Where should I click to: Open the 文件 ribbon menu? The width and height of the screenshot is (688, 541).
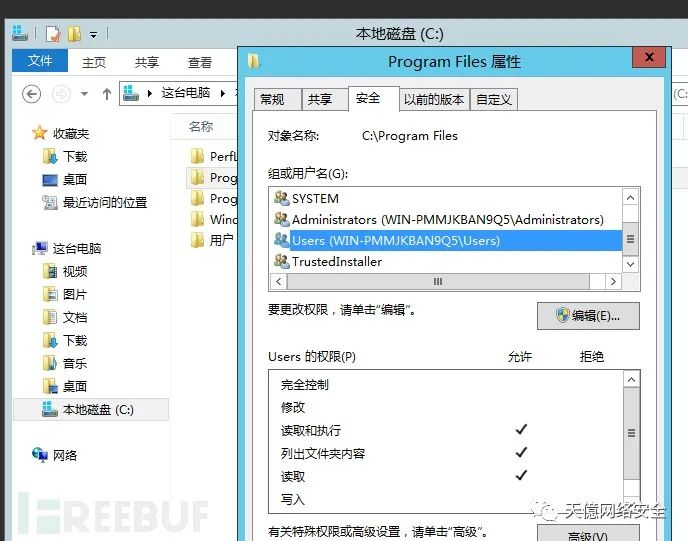(x=39, y=61)
